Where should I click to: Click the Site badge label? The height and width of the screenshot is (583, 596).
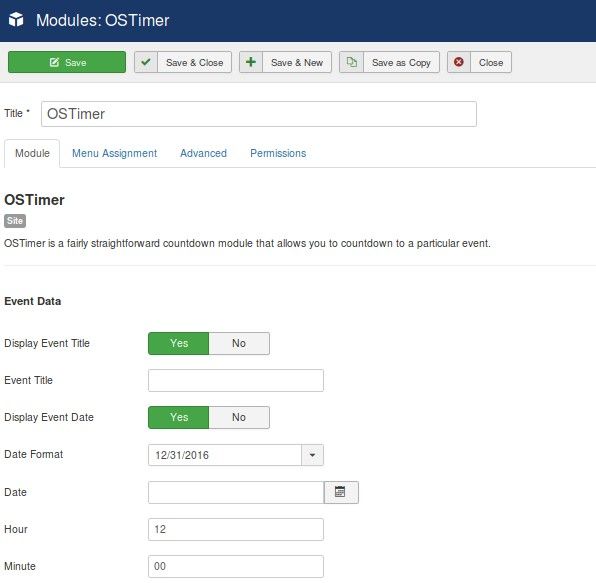[15, 221]
